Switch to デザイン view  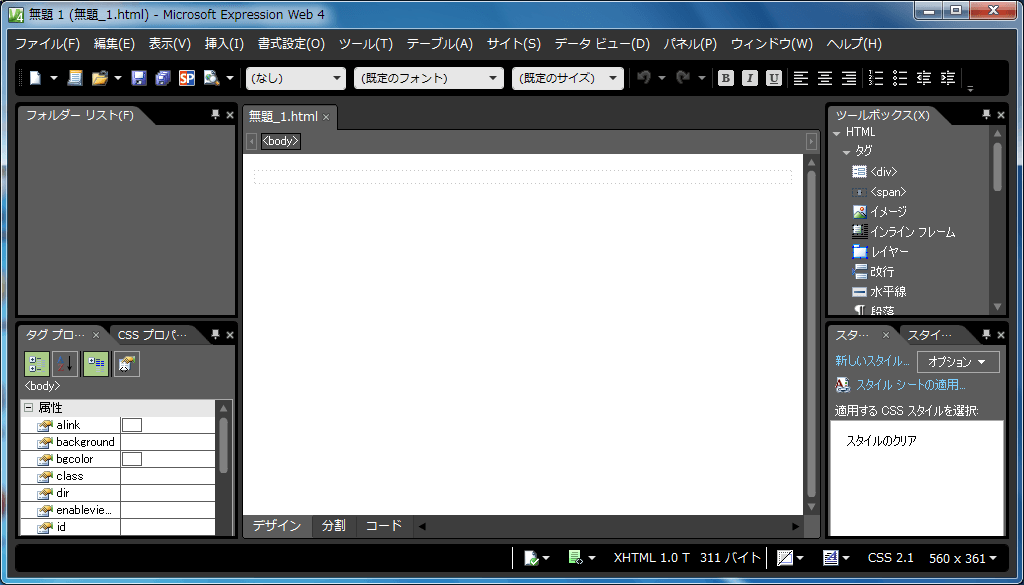tap(277, 526)
